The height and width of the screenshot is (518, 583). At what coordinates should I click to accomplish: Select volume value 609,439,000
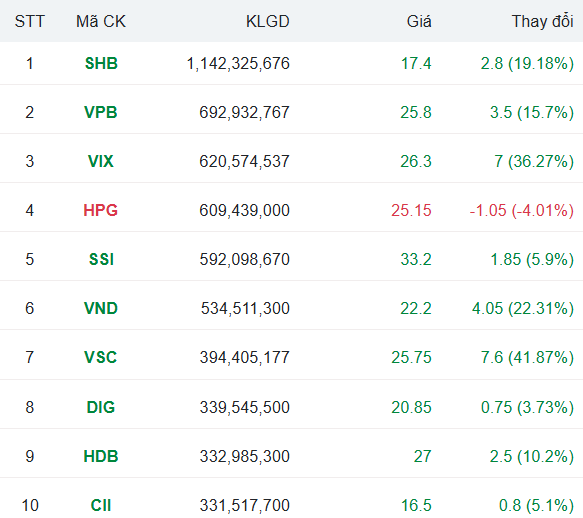coord(244,211)
